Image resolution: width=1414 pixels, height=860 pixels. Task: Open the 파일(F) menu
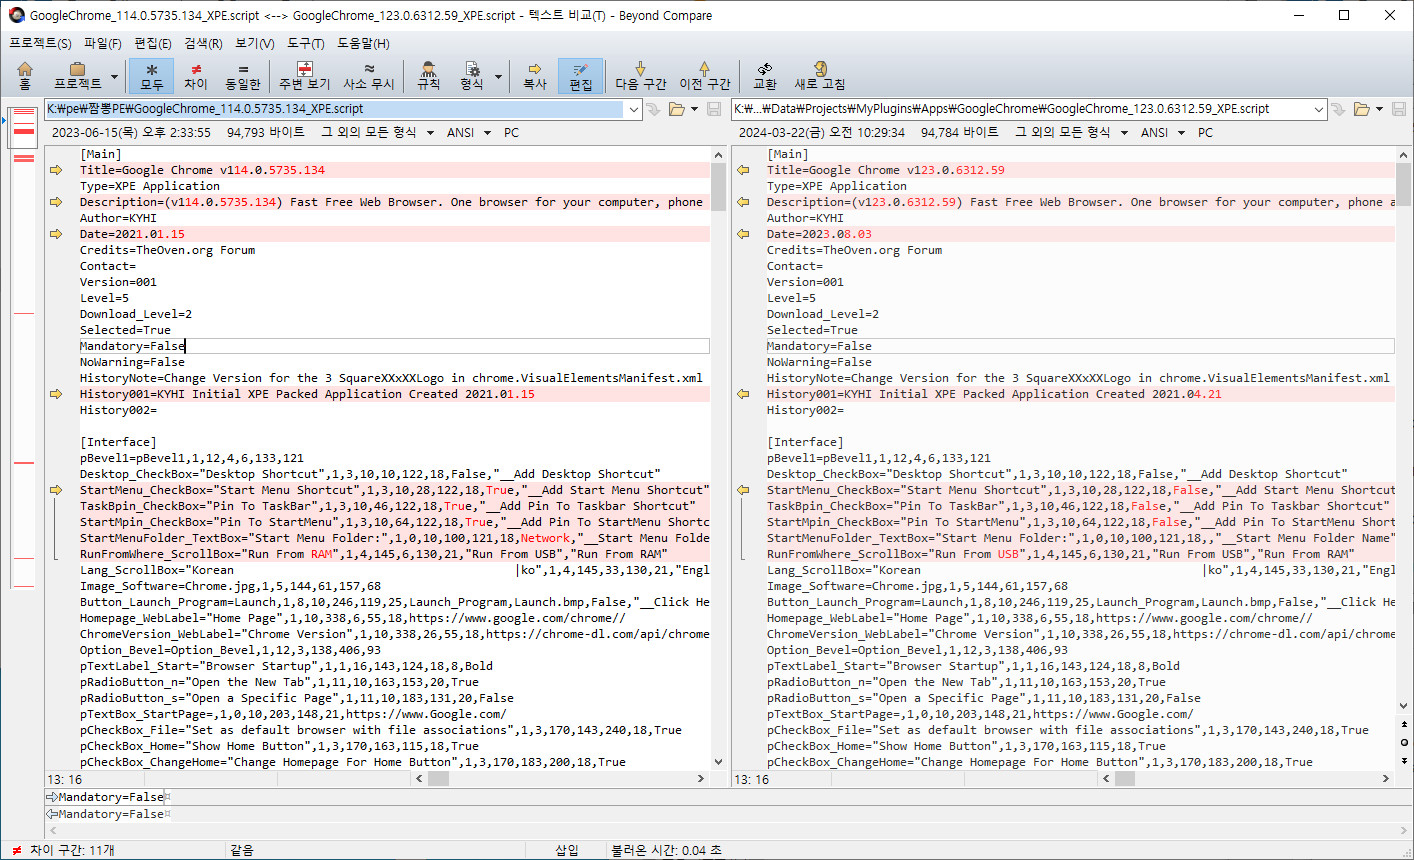point(102,43)
